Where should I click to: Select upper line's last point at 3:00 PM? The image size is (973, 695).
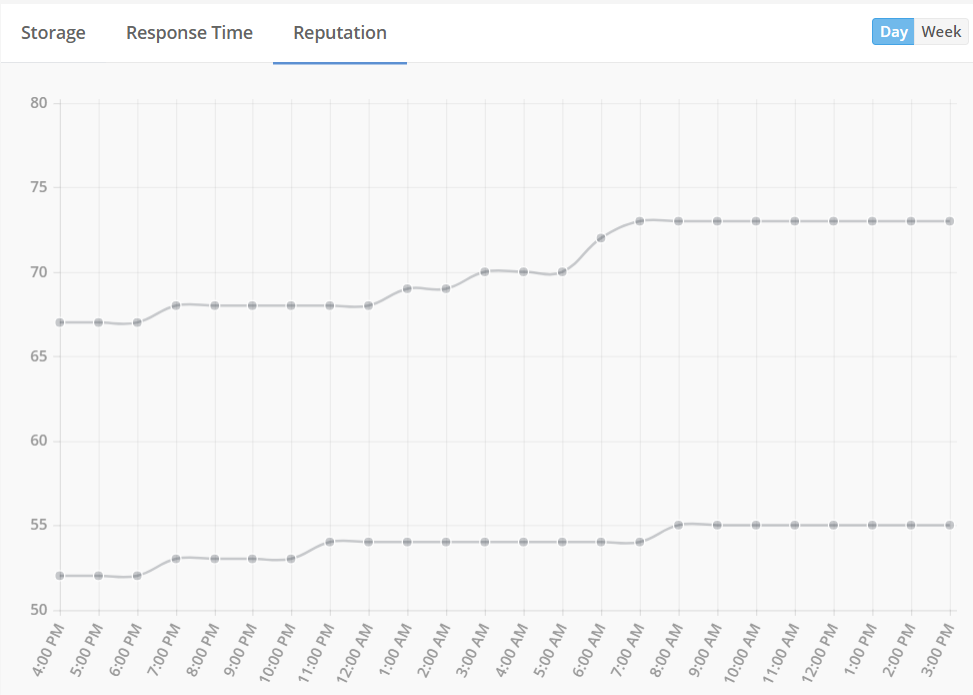[949, 221]
